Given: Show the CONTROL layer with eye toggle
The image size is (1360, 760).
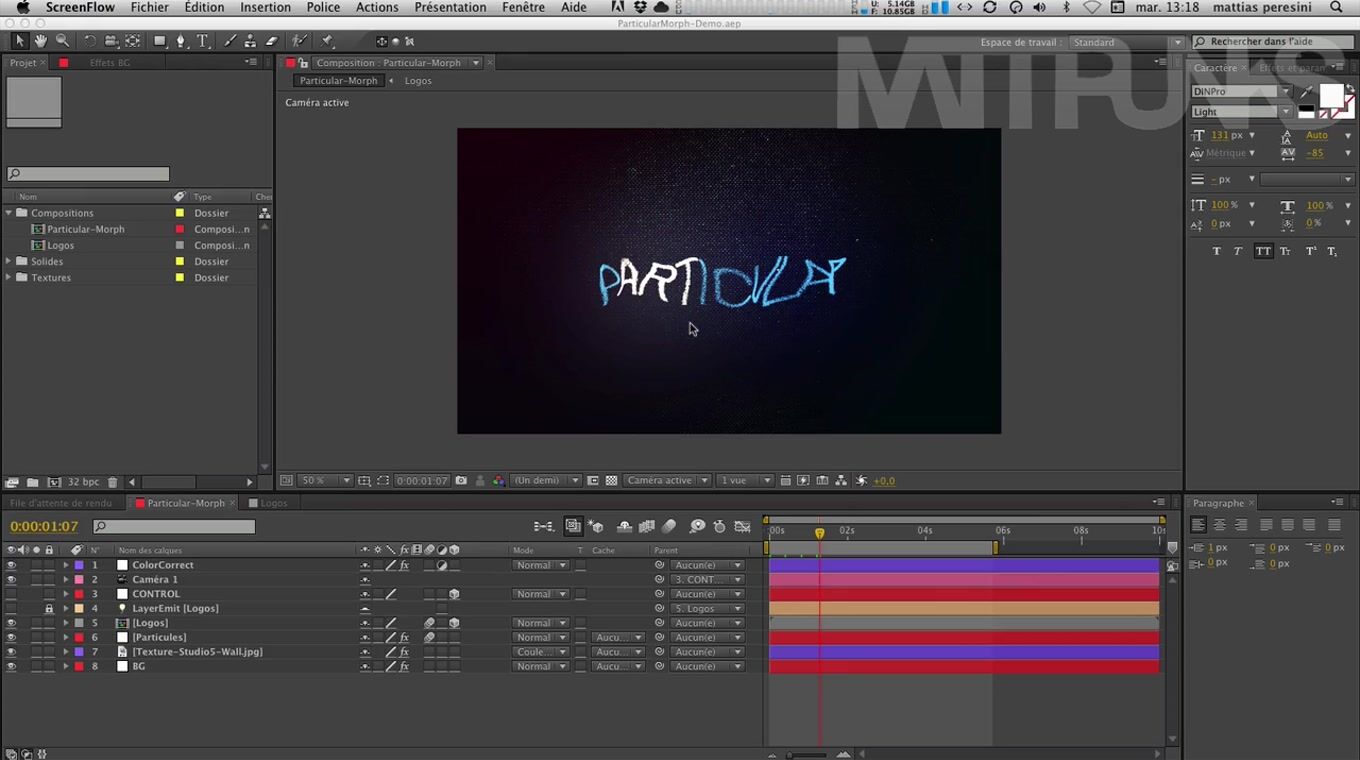Looking at the screenshot, I should pos(11,594).
